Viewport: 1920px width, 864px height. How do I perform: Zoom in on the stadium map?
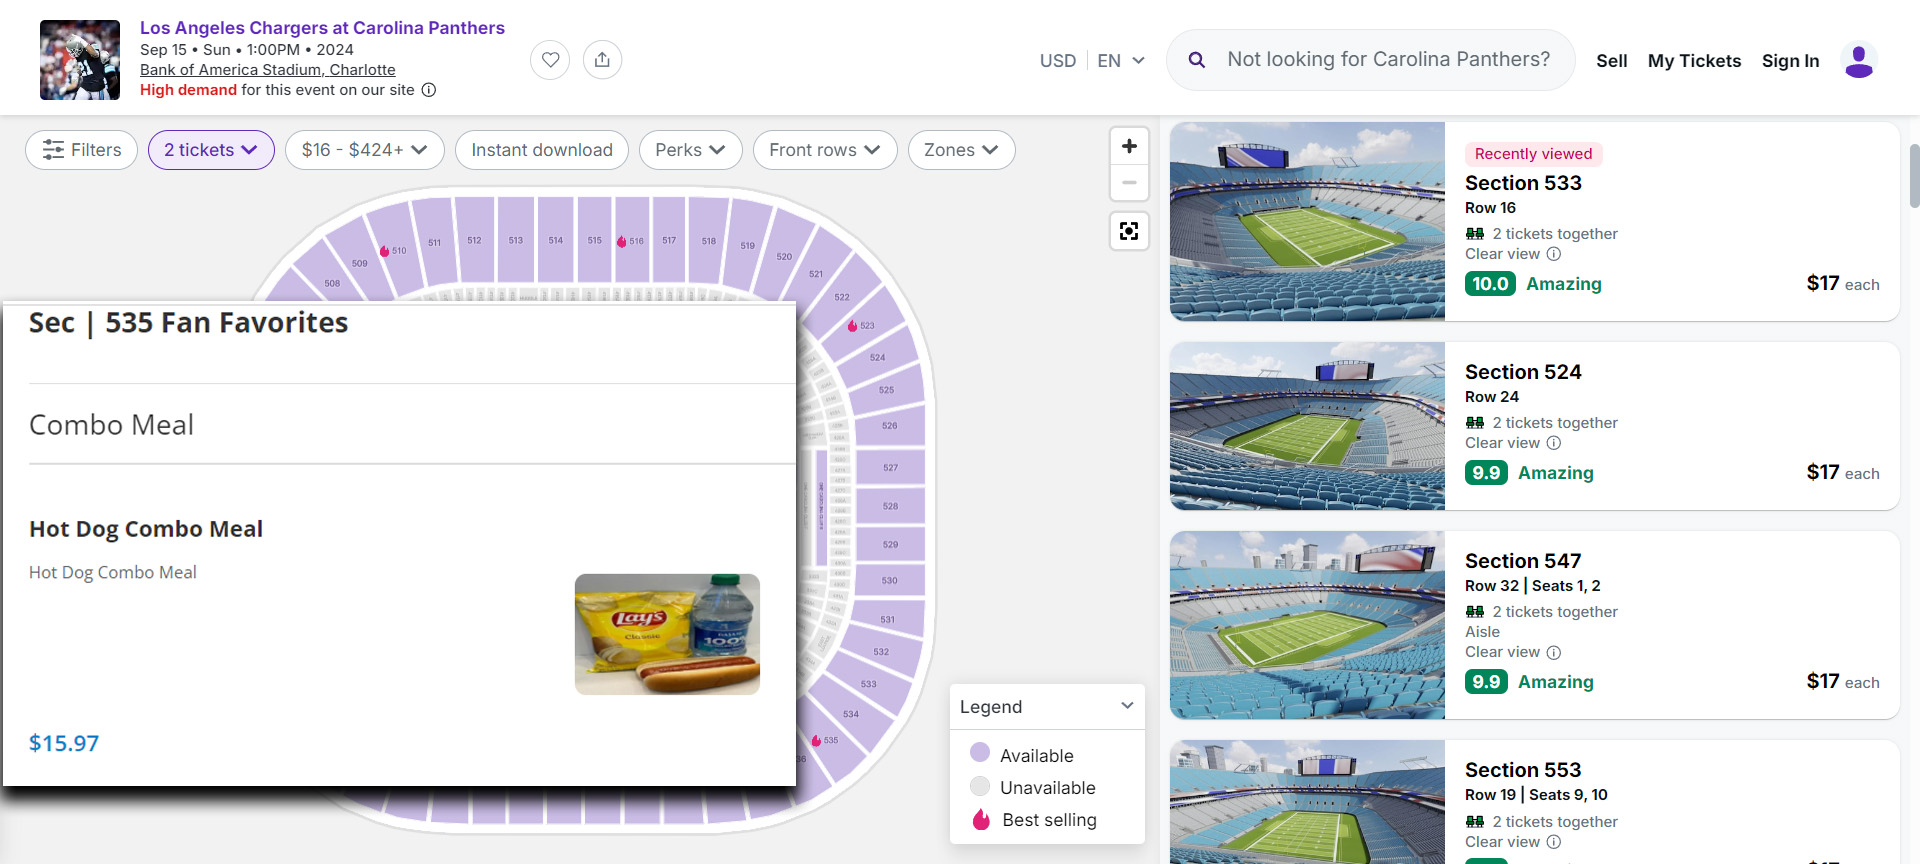pos(1129,146)
